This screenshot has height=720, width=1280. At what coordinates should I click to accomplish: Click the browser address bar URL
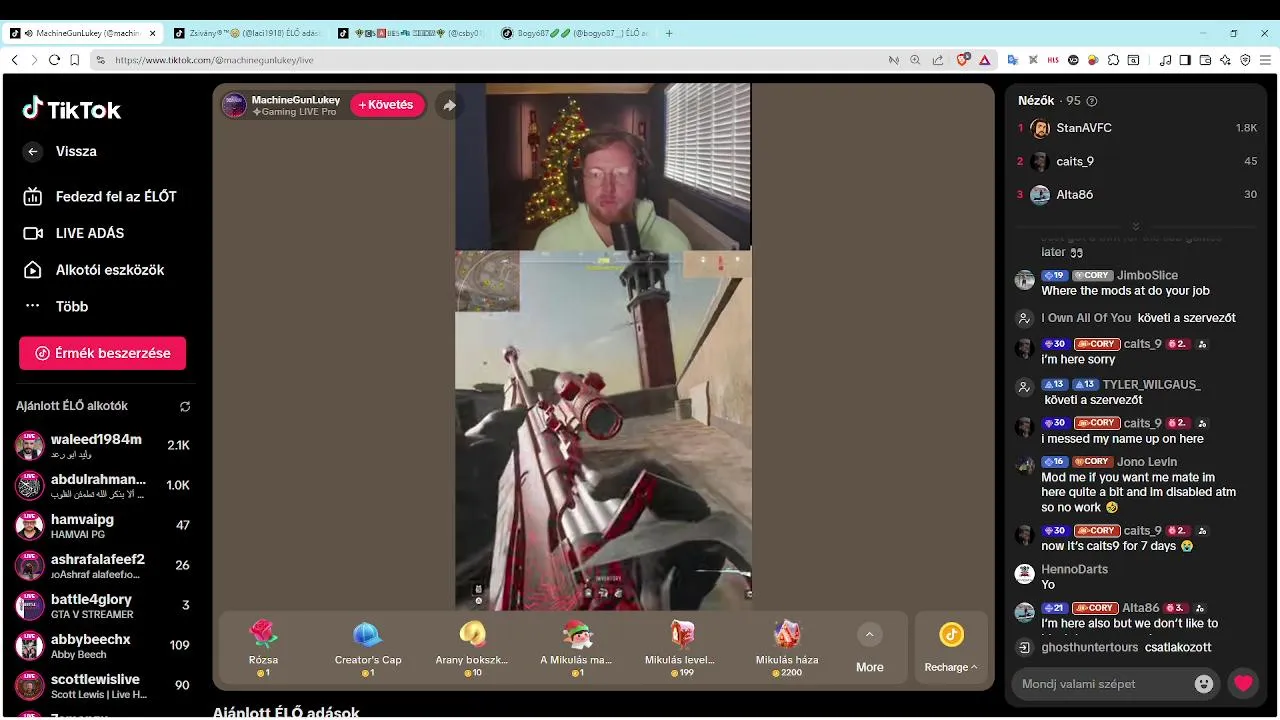(x=214, y=60)
